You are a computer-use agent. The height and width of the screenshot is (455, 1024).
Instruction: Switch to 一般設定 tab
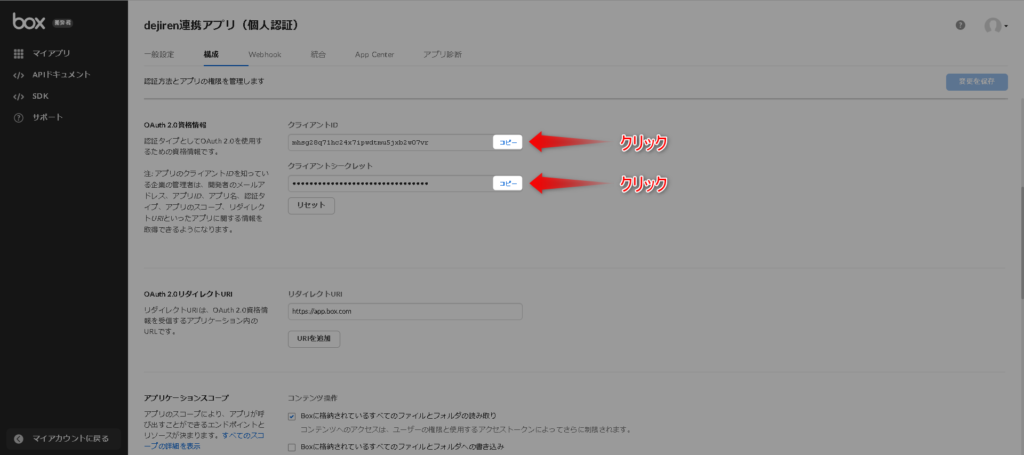159,55
